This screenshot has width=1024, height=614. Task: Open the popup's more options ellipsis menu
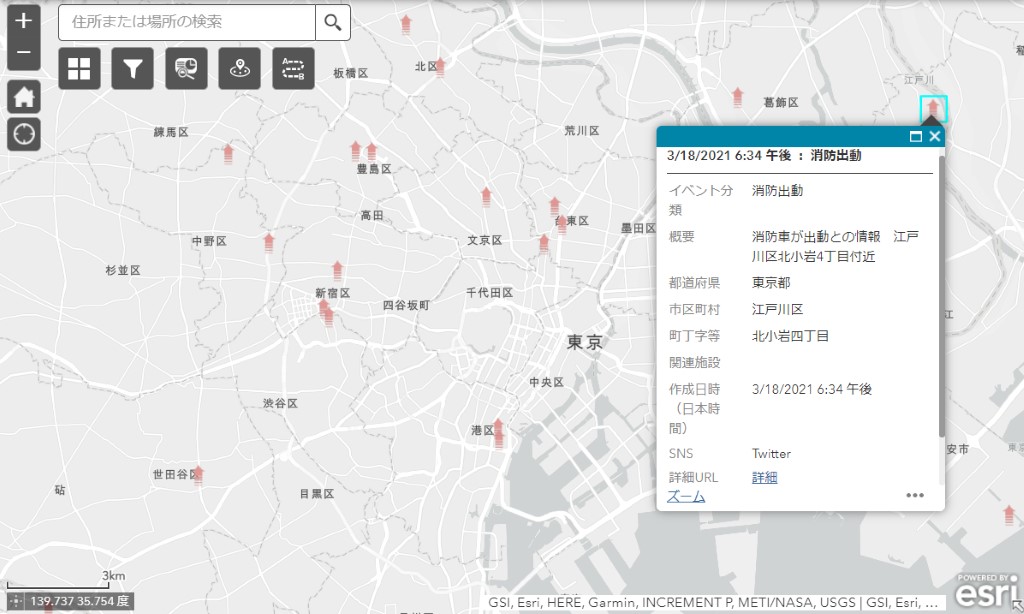(x=915, y=495)
